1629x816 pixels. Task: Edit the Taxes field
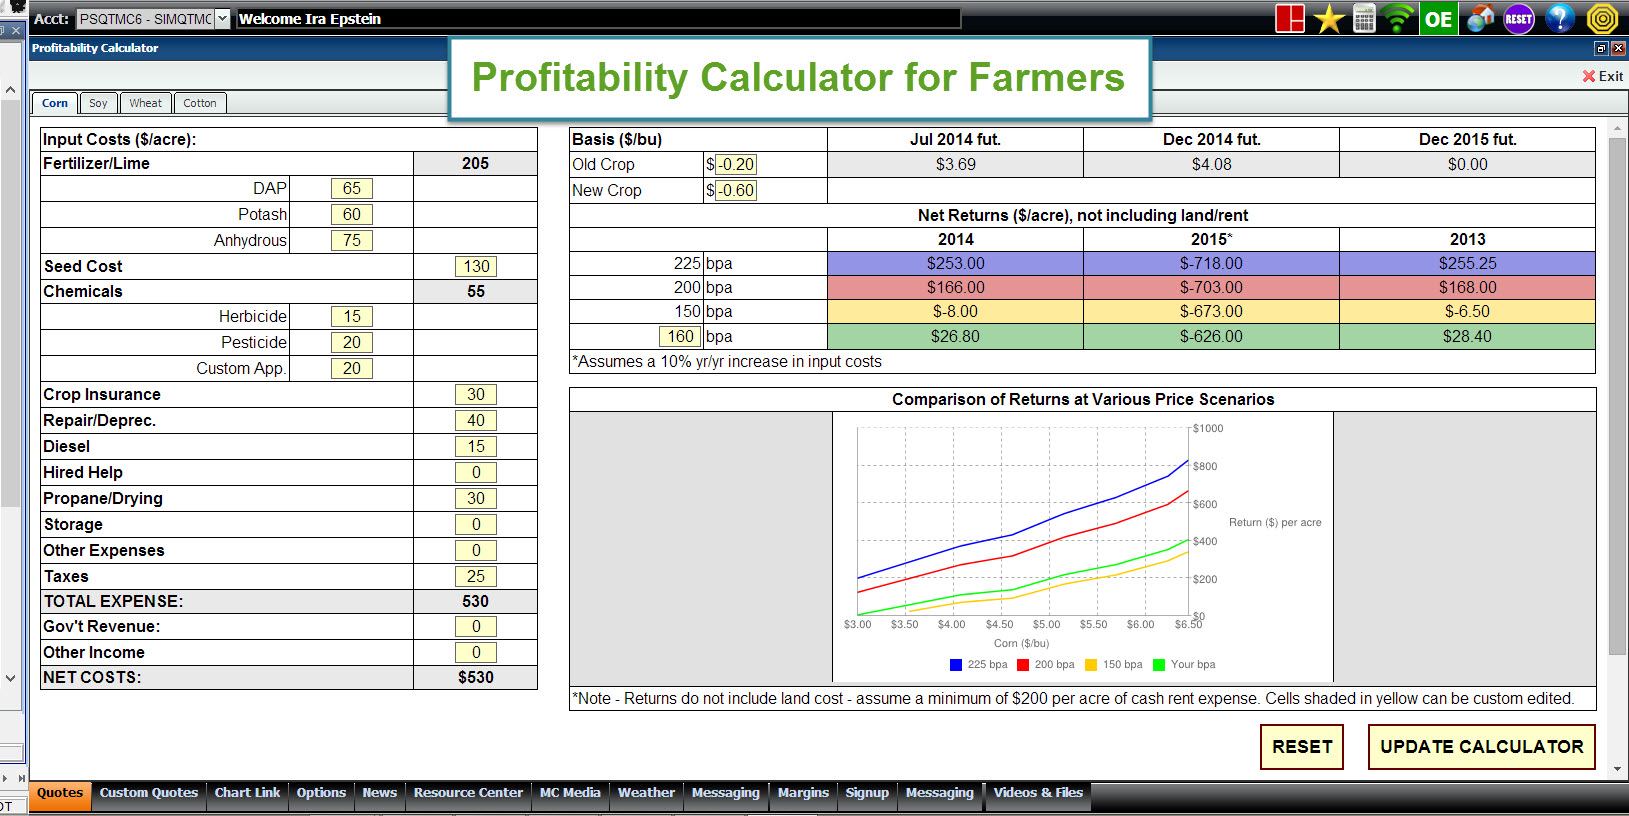[476, 576]
